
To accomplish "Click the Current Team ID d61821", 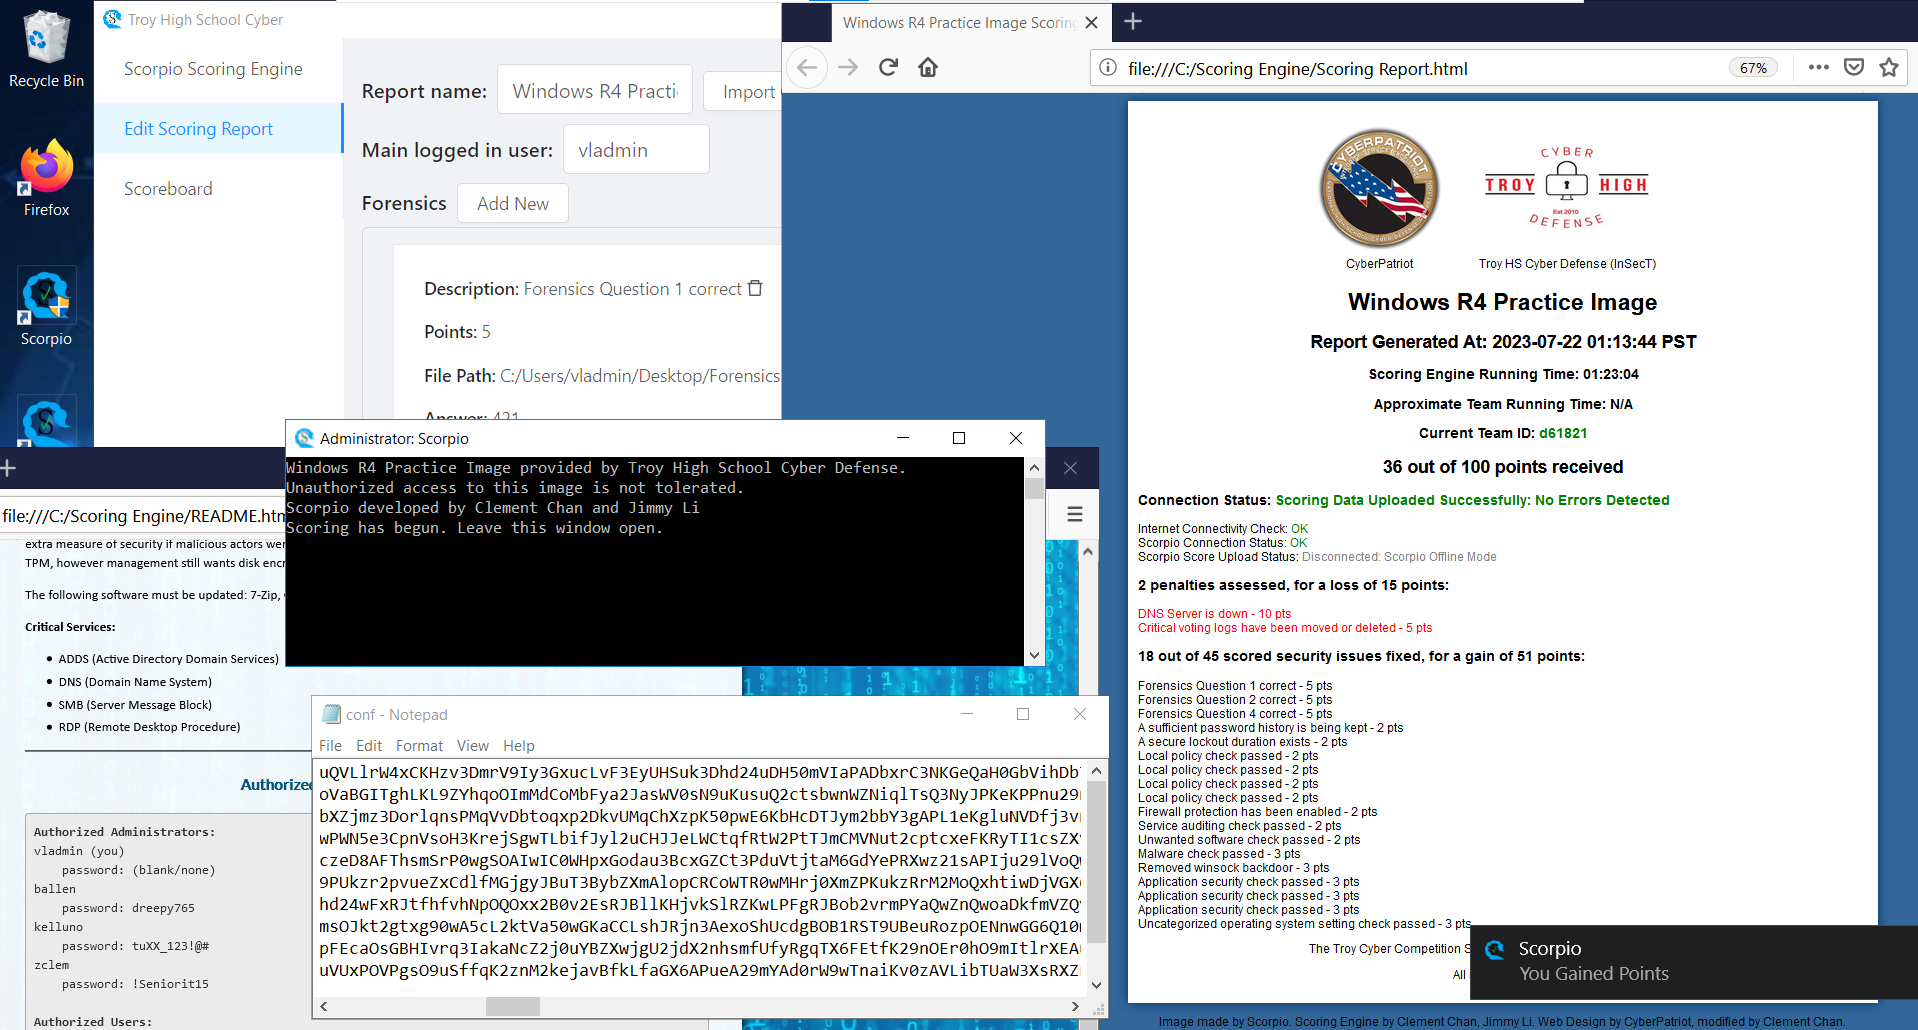I will (x=1563, y=433).
